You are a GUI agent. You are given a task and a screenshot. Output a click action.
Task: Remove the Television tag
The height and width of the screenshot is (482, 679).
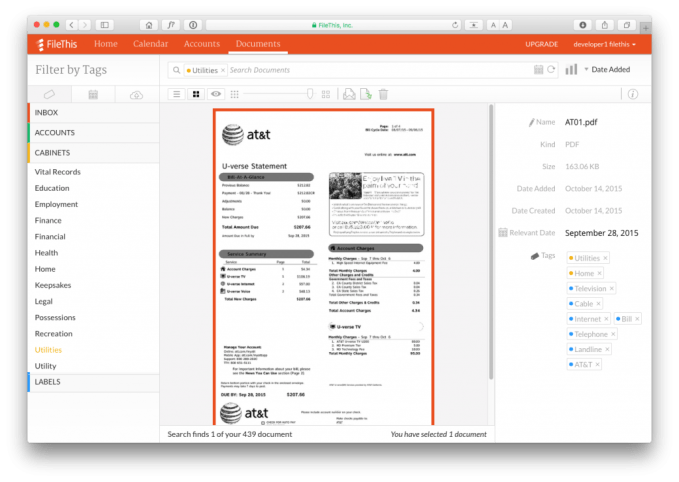[611, 288]
